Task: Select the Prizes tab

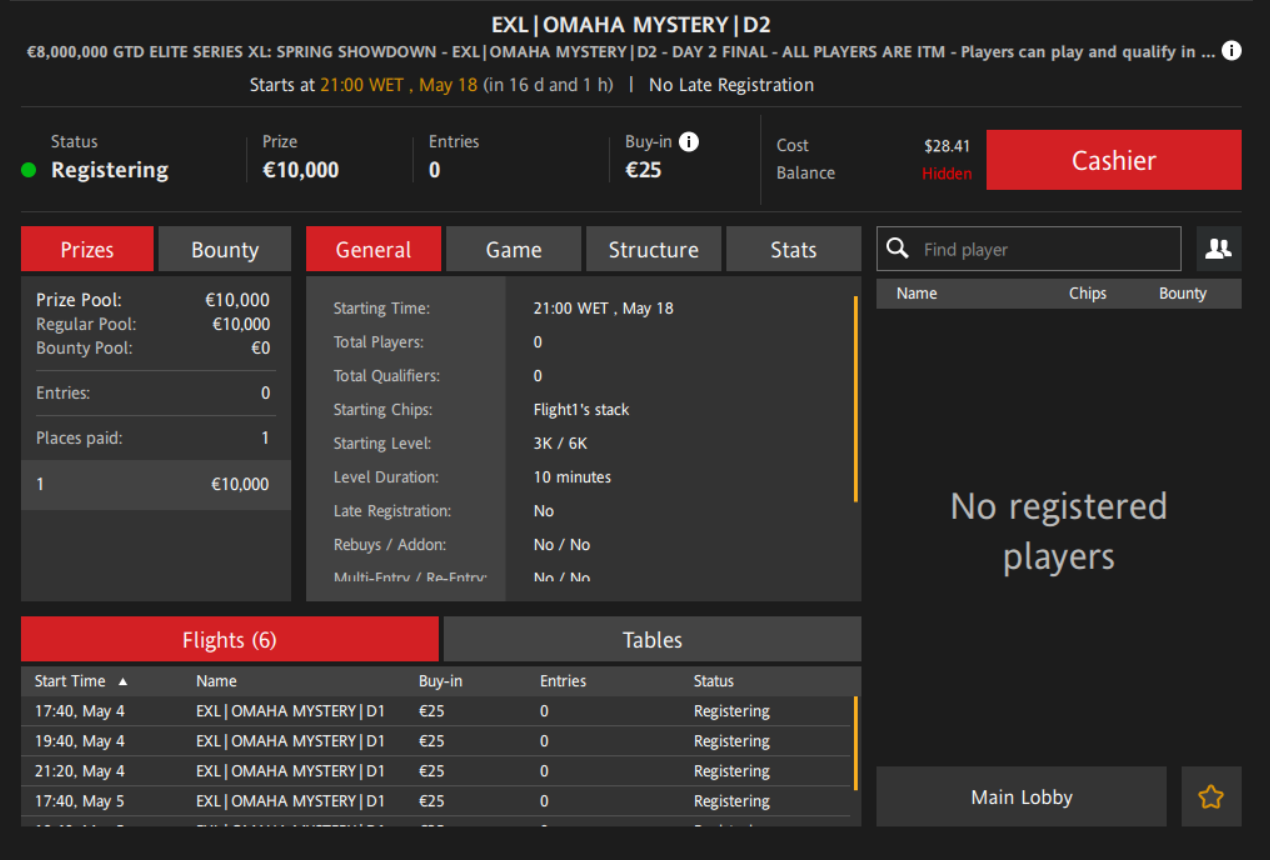Action: pyautogui.click(x=87, y=249)
